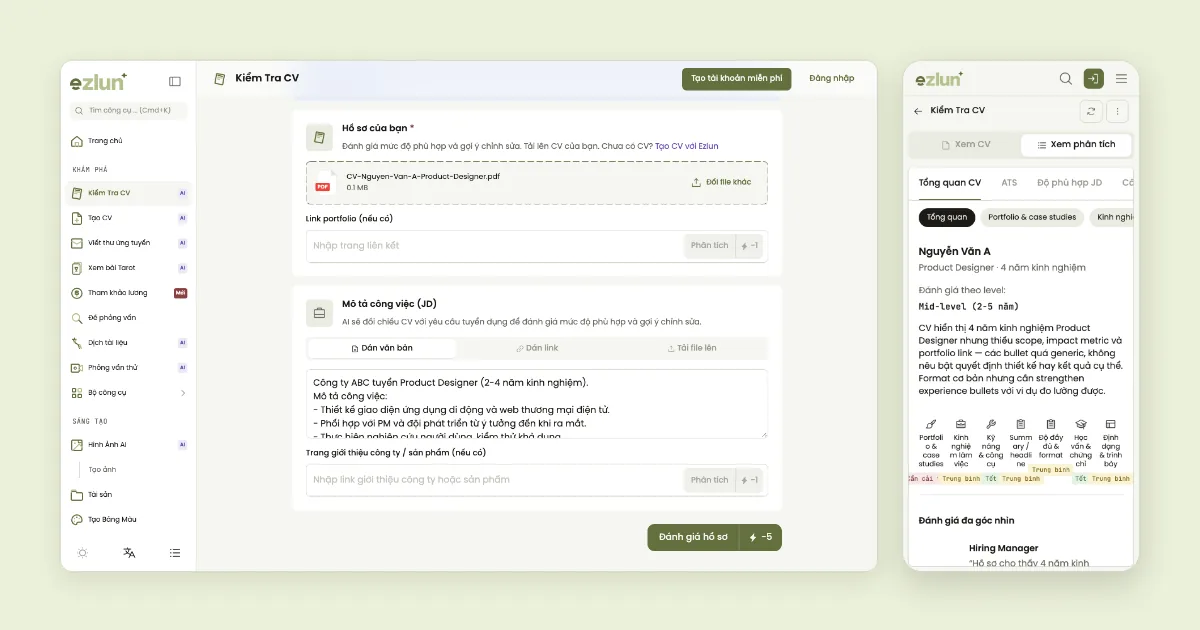Open the ATS tab in mobile panel
Screen dimensions: 1200x630
1009,183
